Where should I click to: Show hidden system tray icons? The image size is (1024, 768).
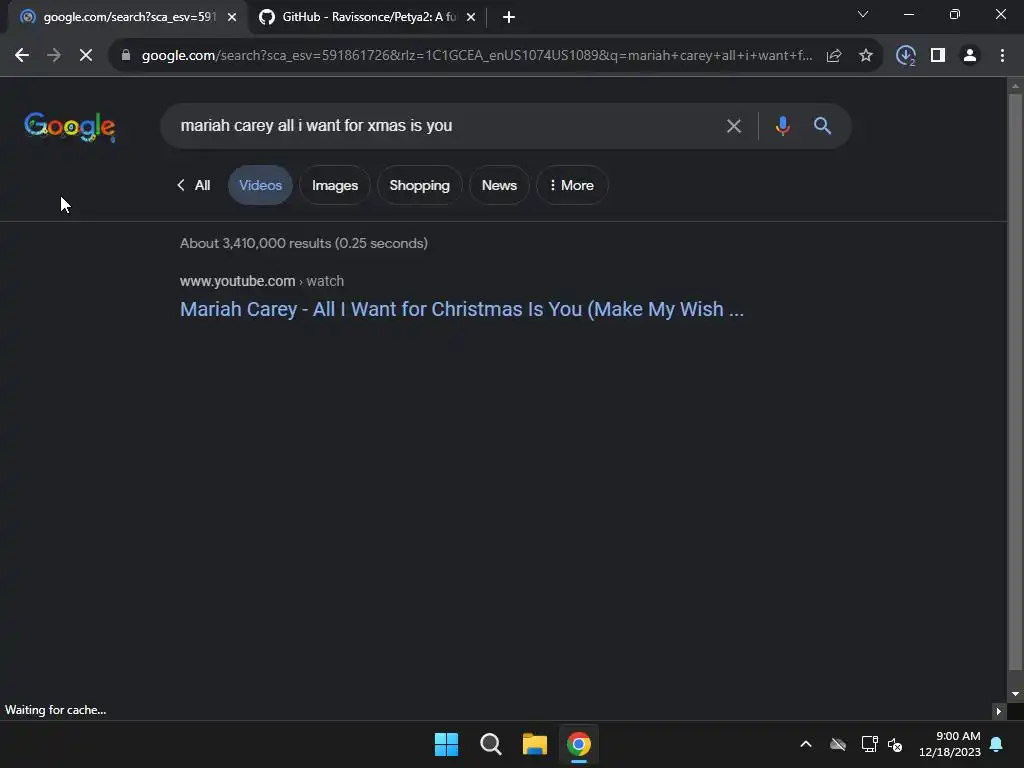tap(806, 744)
